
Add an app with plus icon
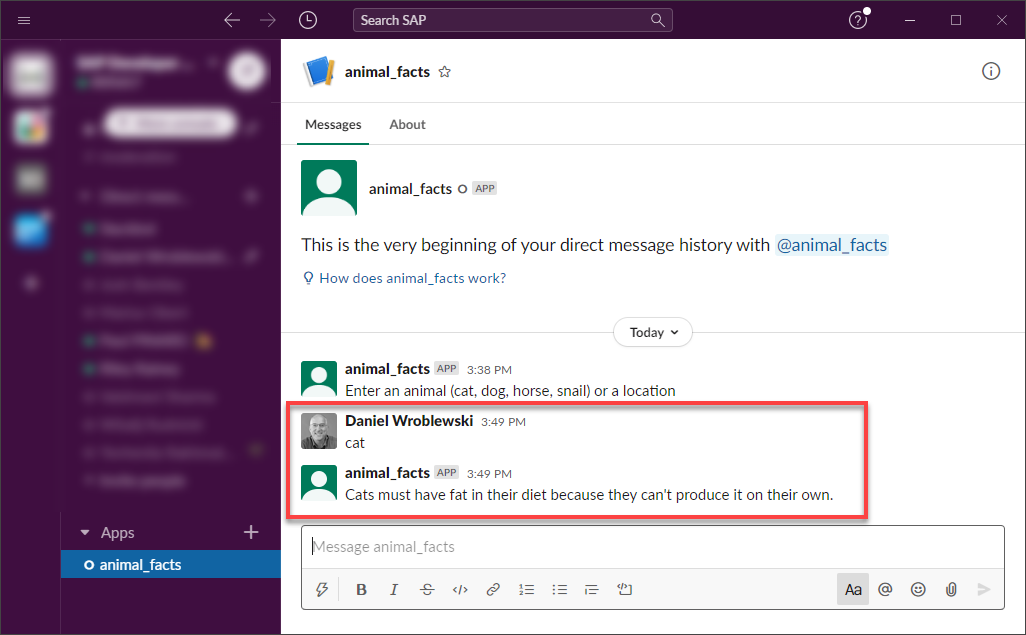[251, 532]
